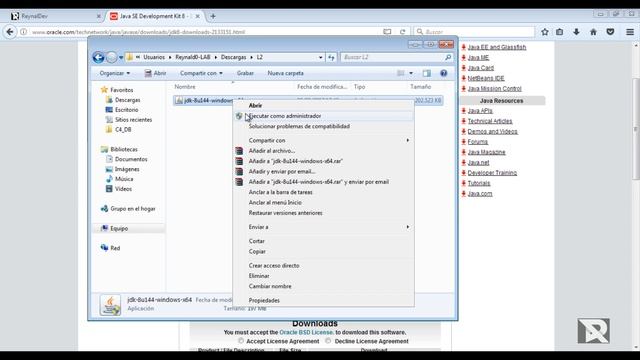Click the Buscar L2 search field
This screenshot has width=640, height=360.
396,58
